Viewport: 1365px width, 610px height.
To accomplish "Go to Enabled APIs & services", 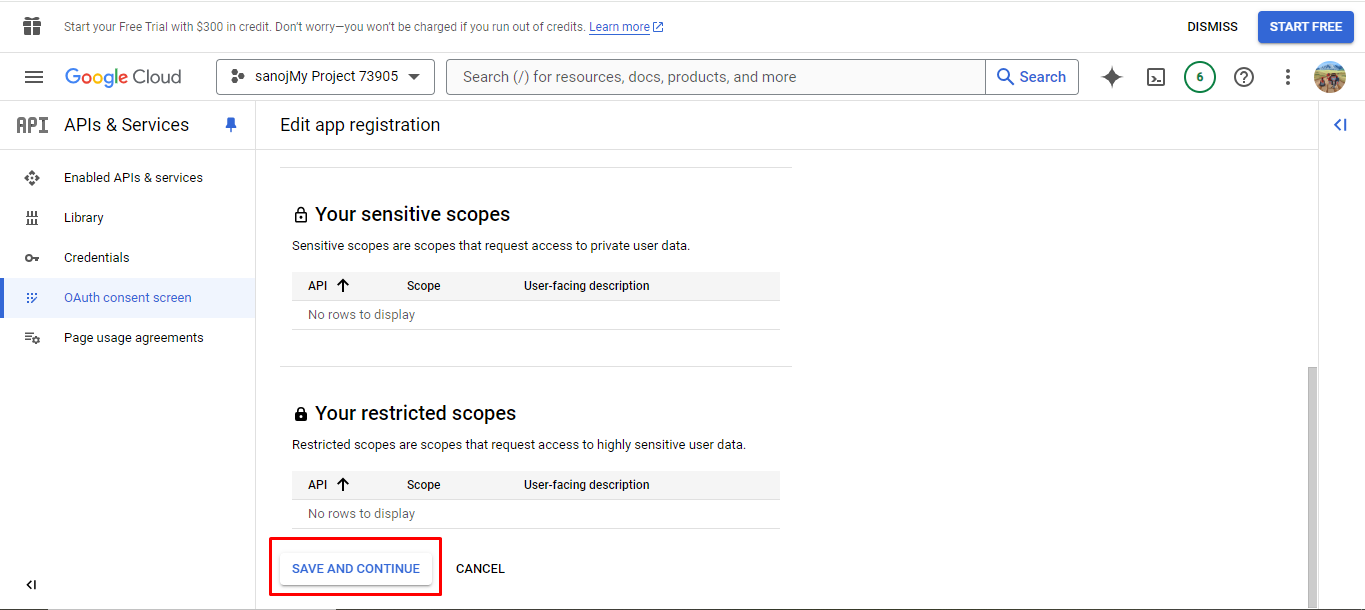I will tap(133, 178).
